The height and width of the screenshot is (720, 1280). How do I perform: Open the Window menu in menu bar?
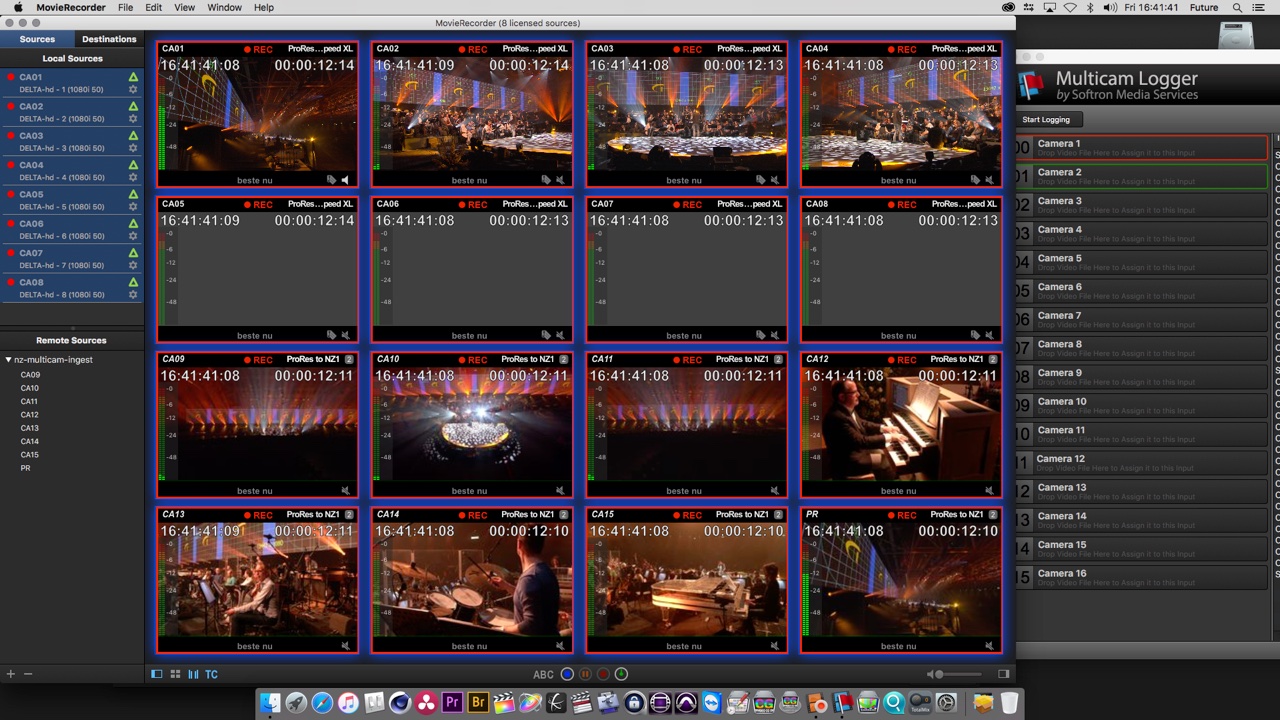pos(224,7)
